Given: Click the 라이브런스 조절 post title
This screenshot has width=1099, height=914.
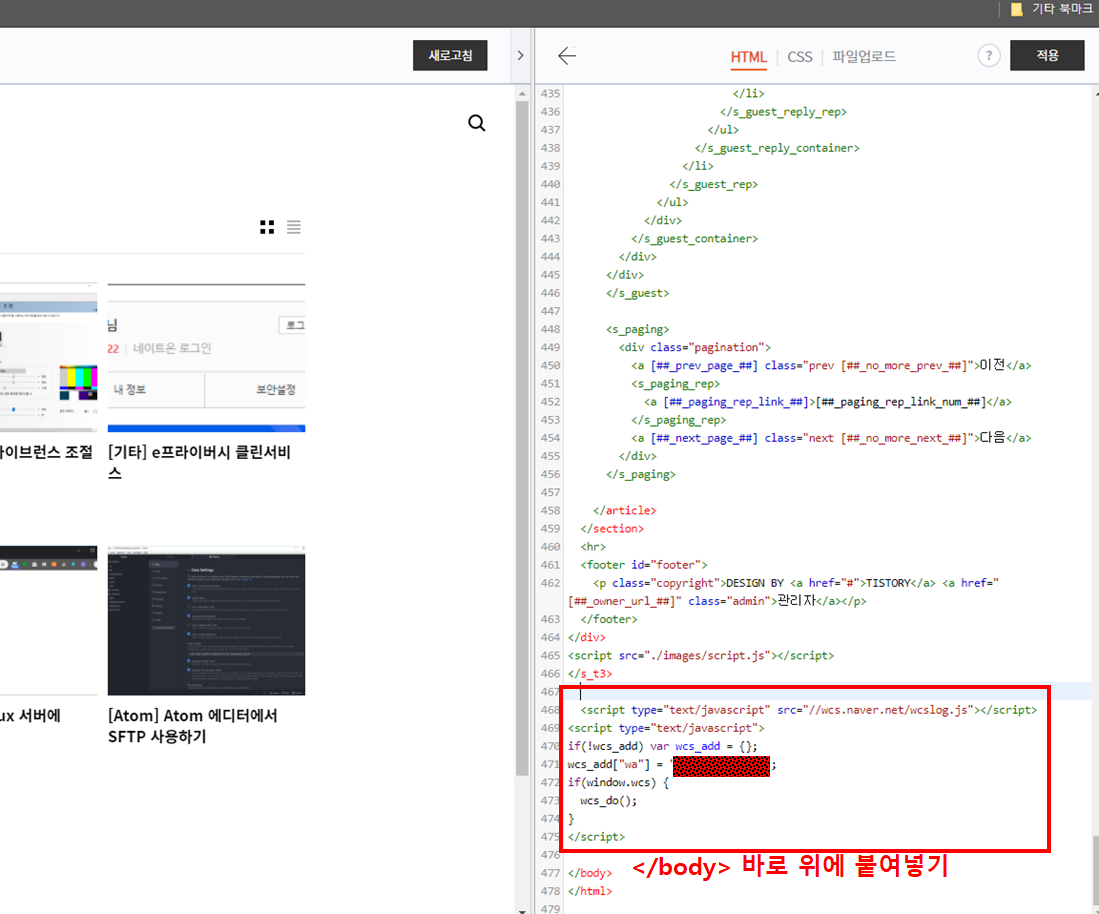Looking at the screenshot, I should point(46,452).
